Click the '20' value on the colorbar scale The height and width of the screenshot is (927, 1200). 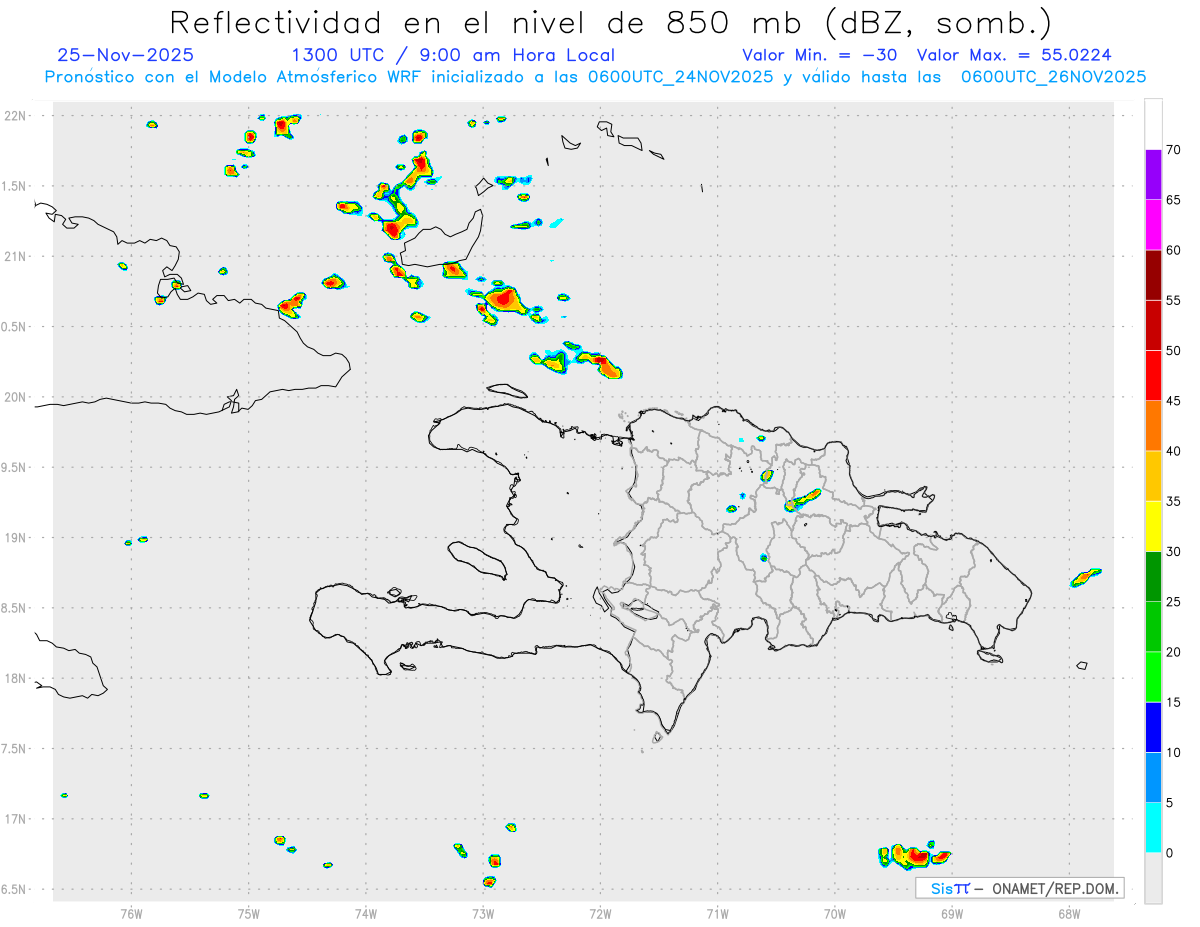(1173, 652)
